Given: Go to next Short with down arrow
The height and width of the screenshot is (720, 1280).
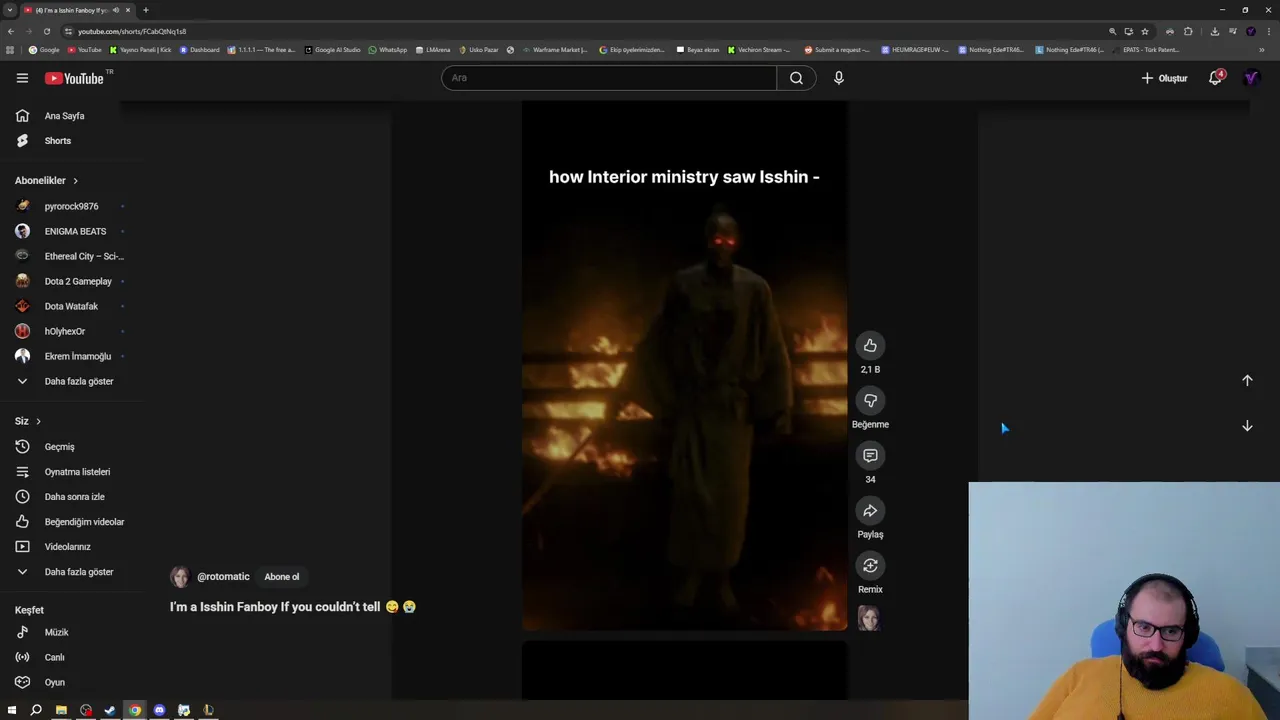Looking at the screenshot, I should click(x=1247, y=426).
